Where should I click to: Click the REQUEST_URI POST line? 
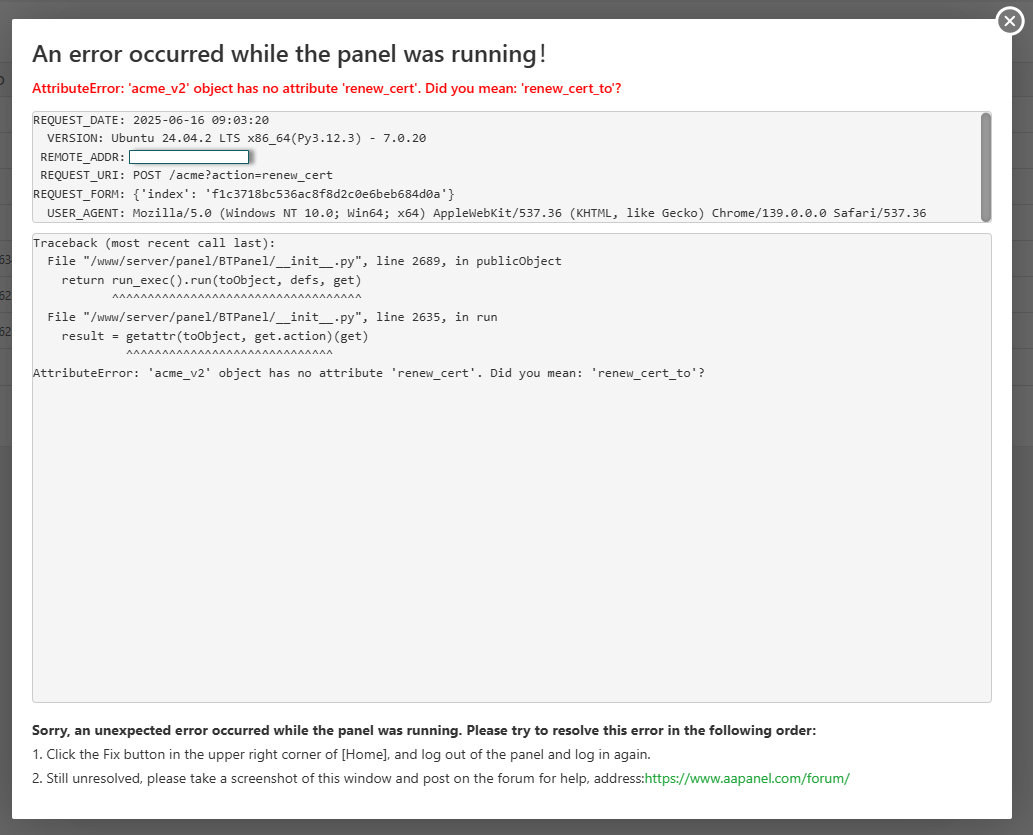point(186,175)
